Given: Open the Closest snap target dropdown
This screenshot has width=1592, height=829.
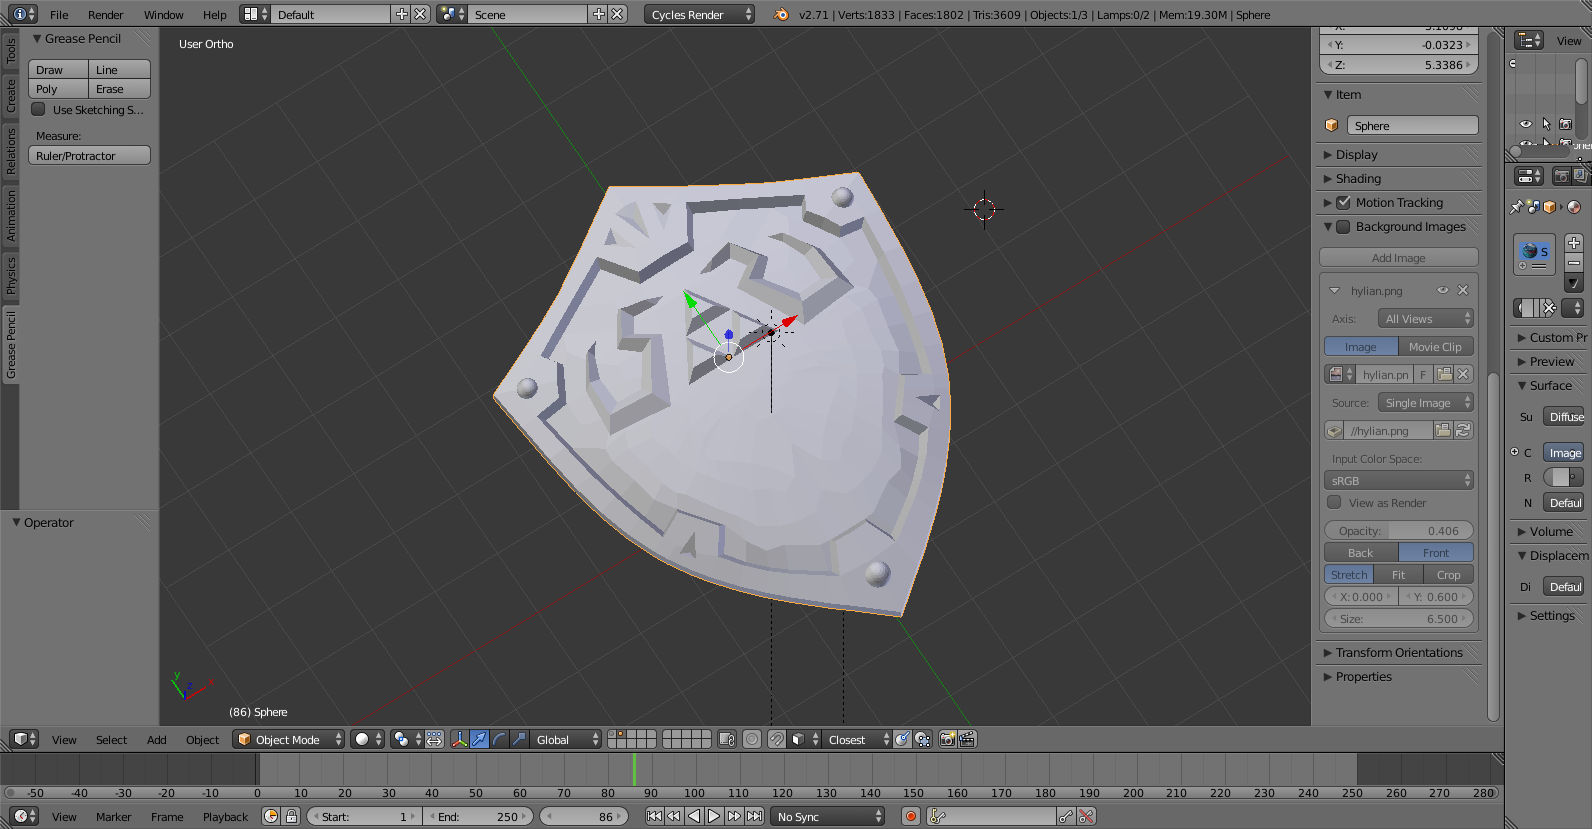Looking at the screenshot, I should 858,739.
